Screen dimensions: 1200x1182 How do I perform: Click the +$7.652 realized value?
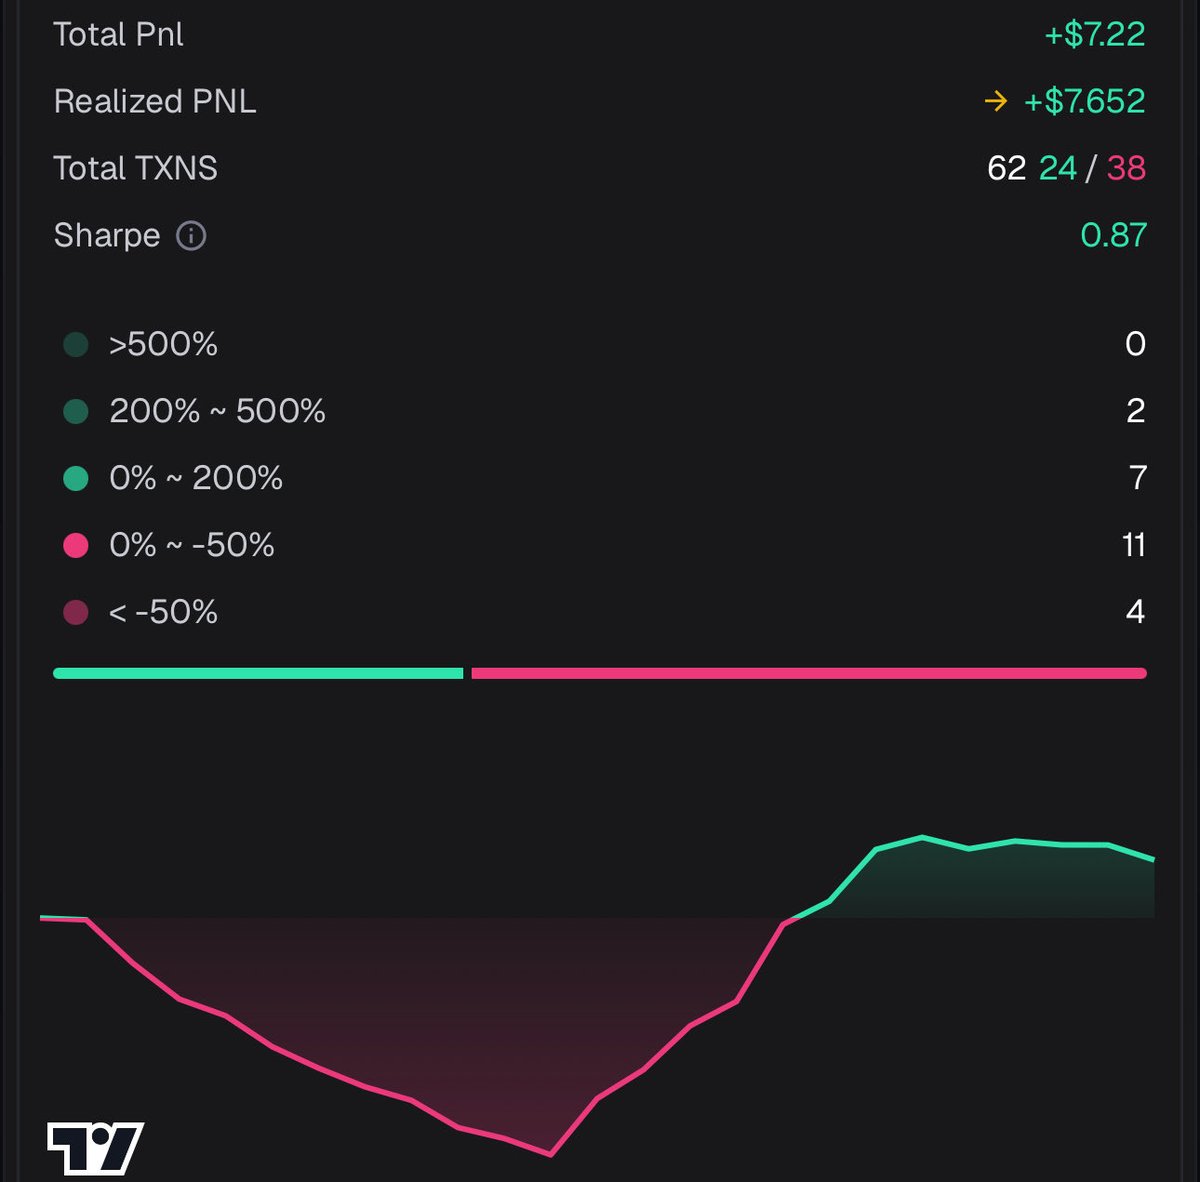pos(1084,101)
